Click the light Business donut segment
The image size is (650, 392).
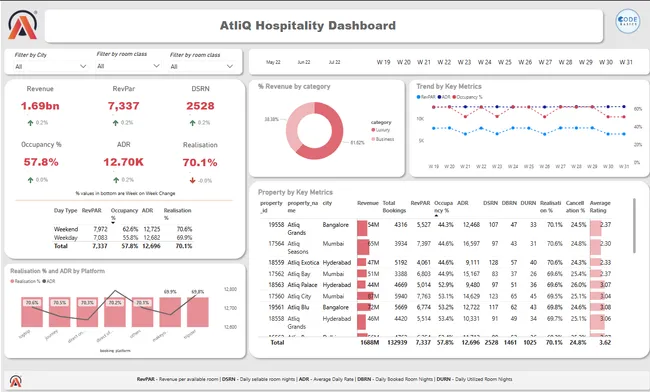(292, 124)
